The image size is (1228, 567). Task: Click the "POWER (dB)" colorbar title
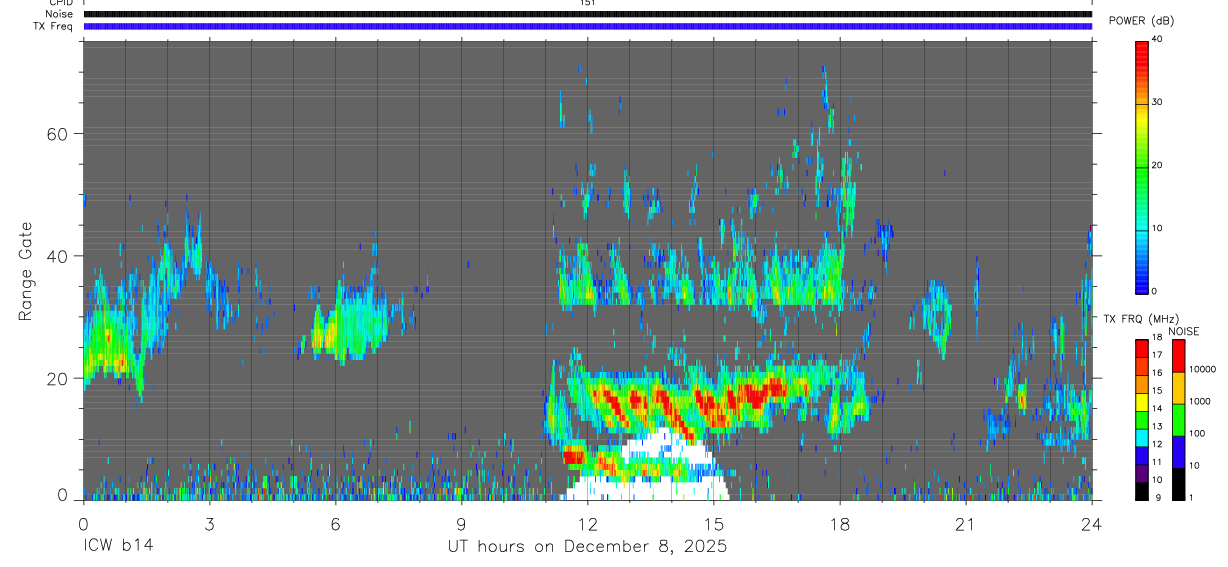point(1143,21)
